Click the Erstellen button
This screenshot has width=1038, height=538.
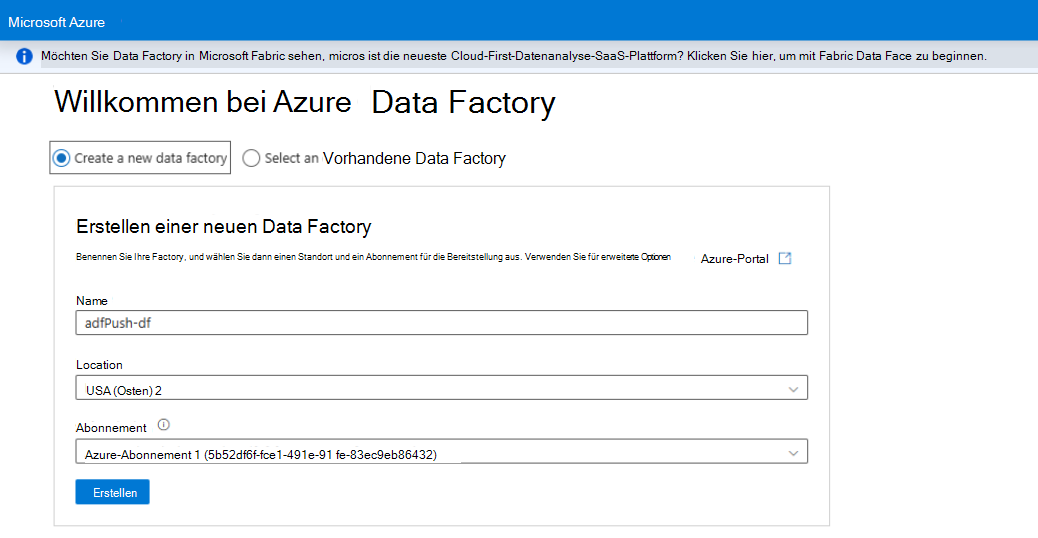[113, 492]
